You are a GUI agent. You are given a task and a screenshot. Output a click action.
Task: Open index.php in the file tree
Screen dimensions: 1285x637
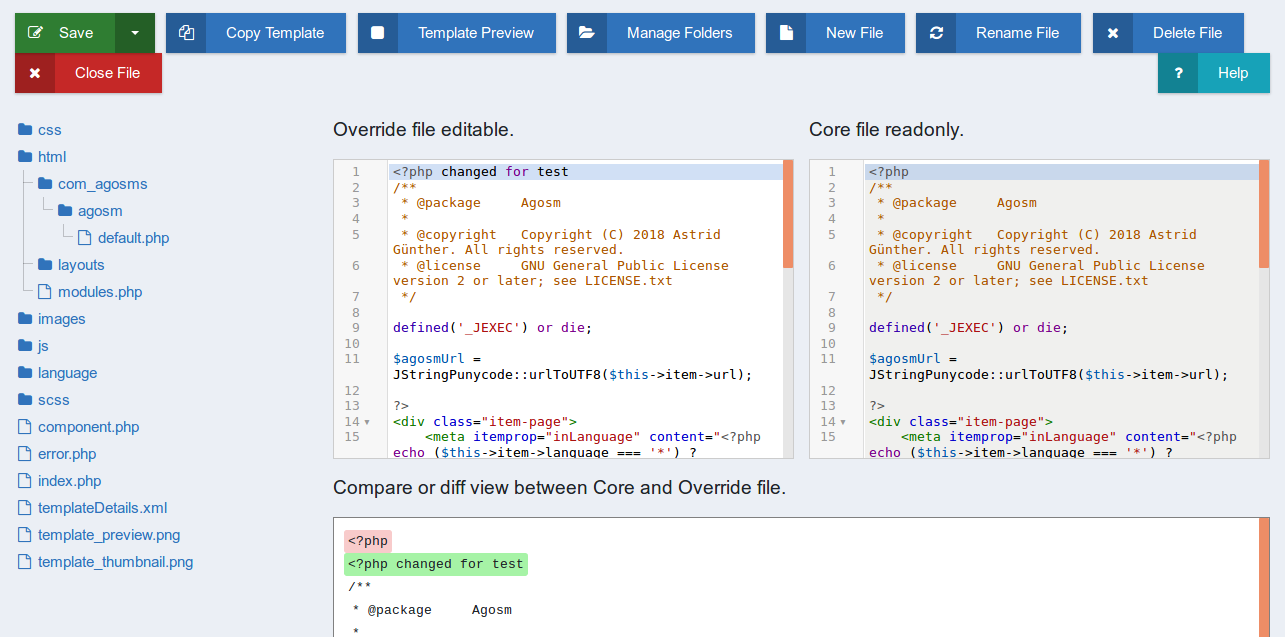pyautogui.click(x=69, y=481)
